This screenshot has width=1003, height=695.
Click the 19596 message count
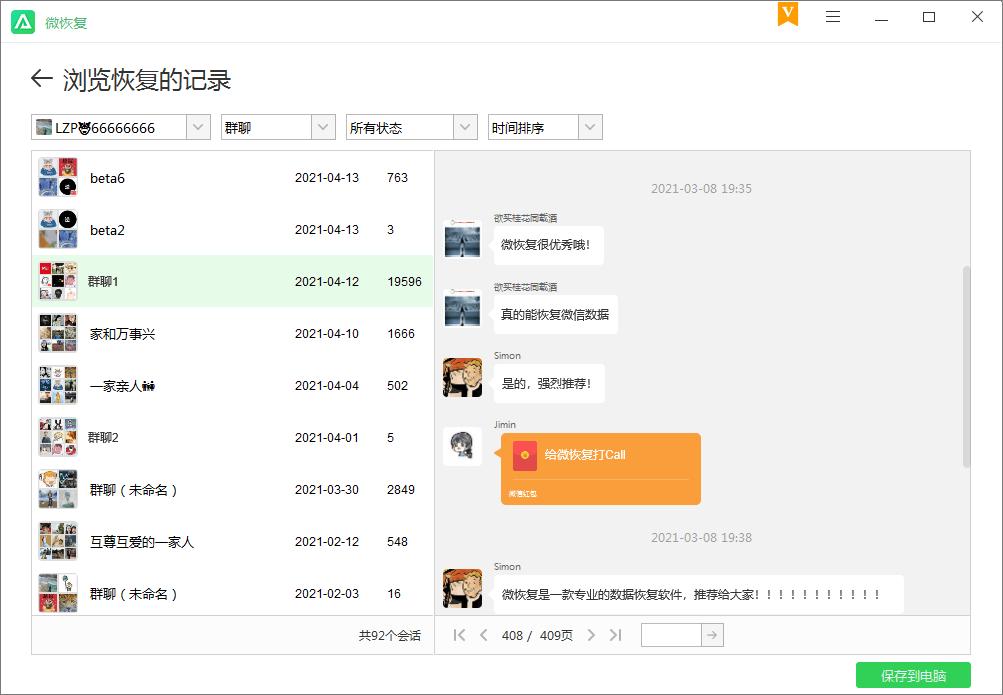click(404, 281)
